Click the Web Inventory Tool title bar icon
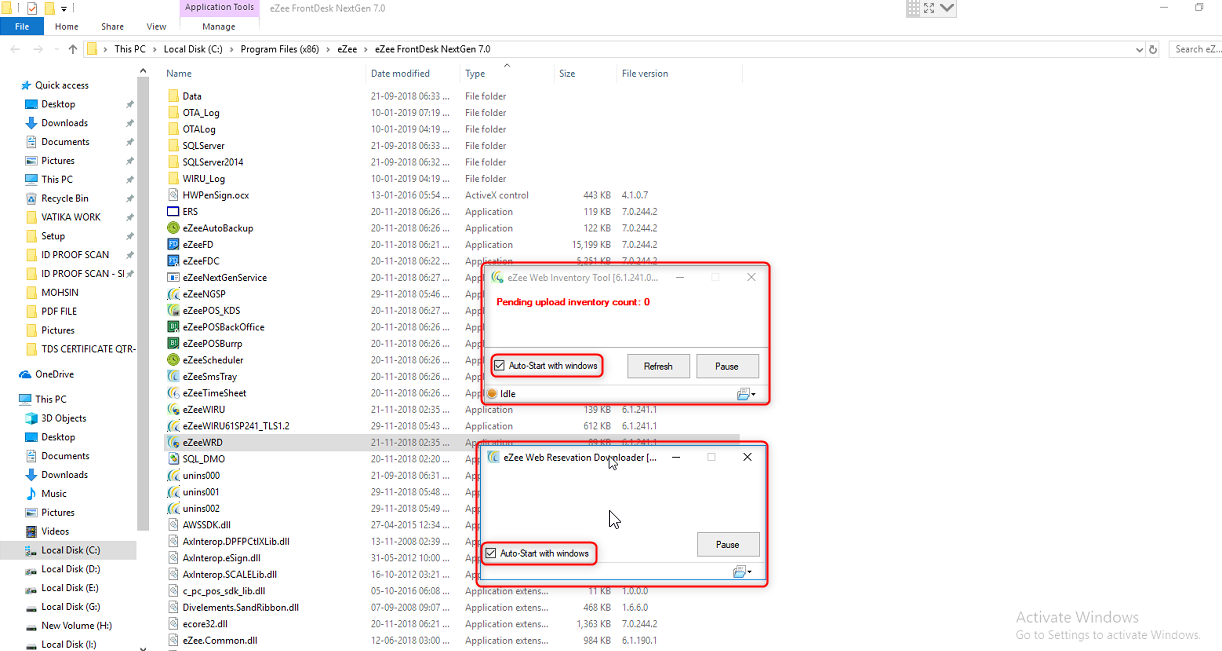1222x651 pixels. click(x=497, y=277)
